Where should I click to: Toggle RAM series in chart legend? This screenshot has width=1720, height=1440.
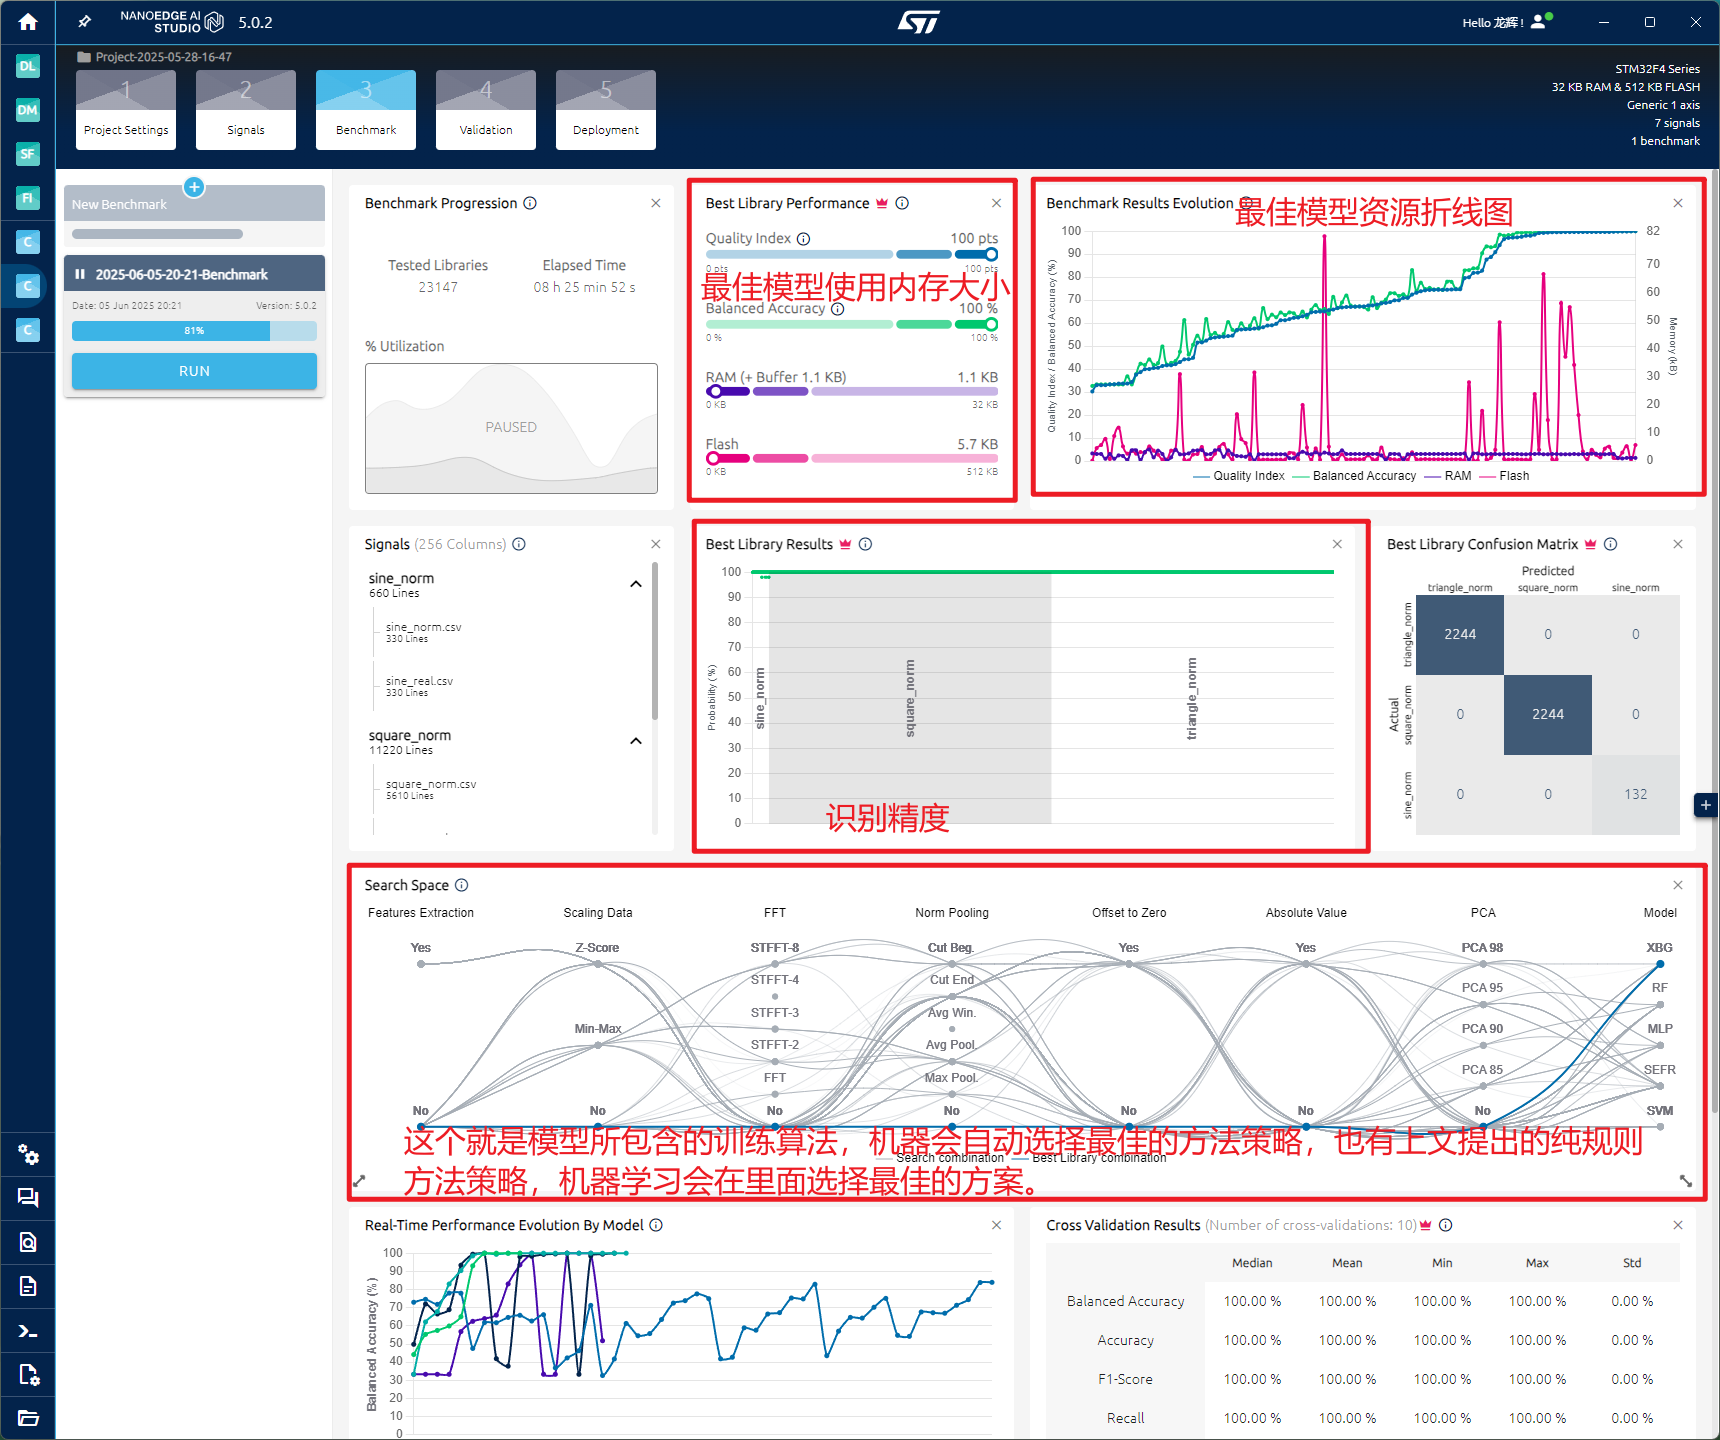pos(1447,476)
